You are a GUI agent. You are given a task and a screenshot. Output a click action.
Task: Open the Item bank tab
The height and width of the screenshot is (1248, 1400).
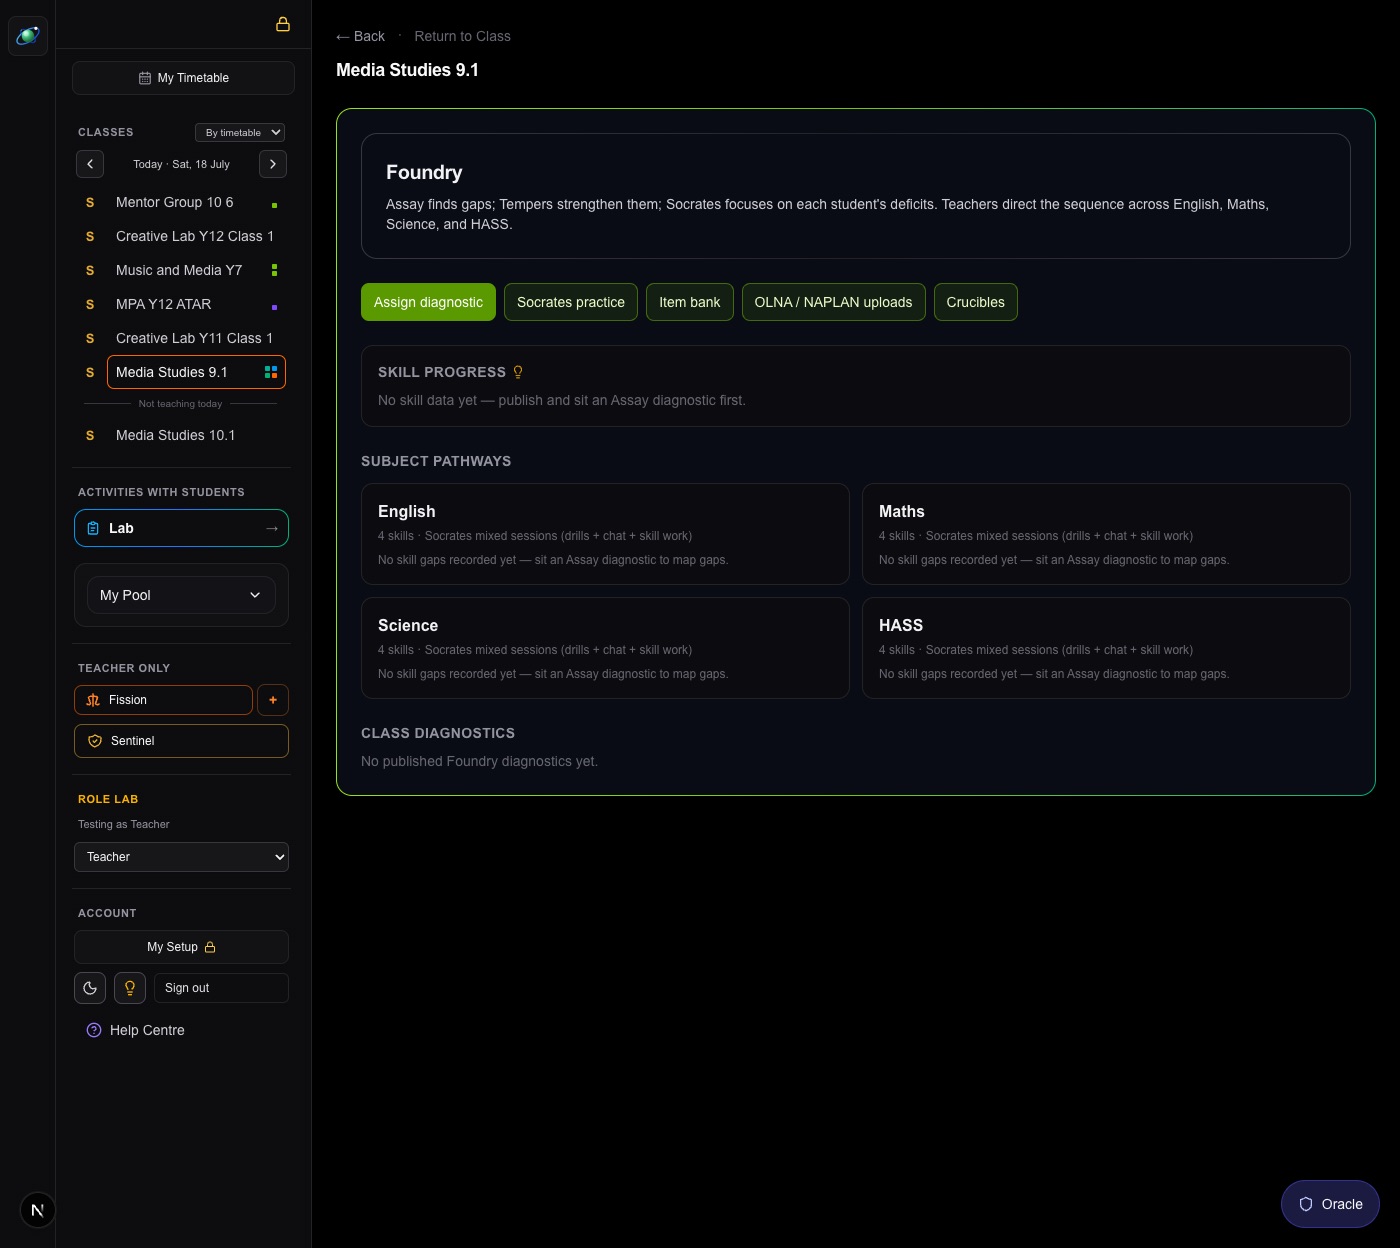(690, 302)
